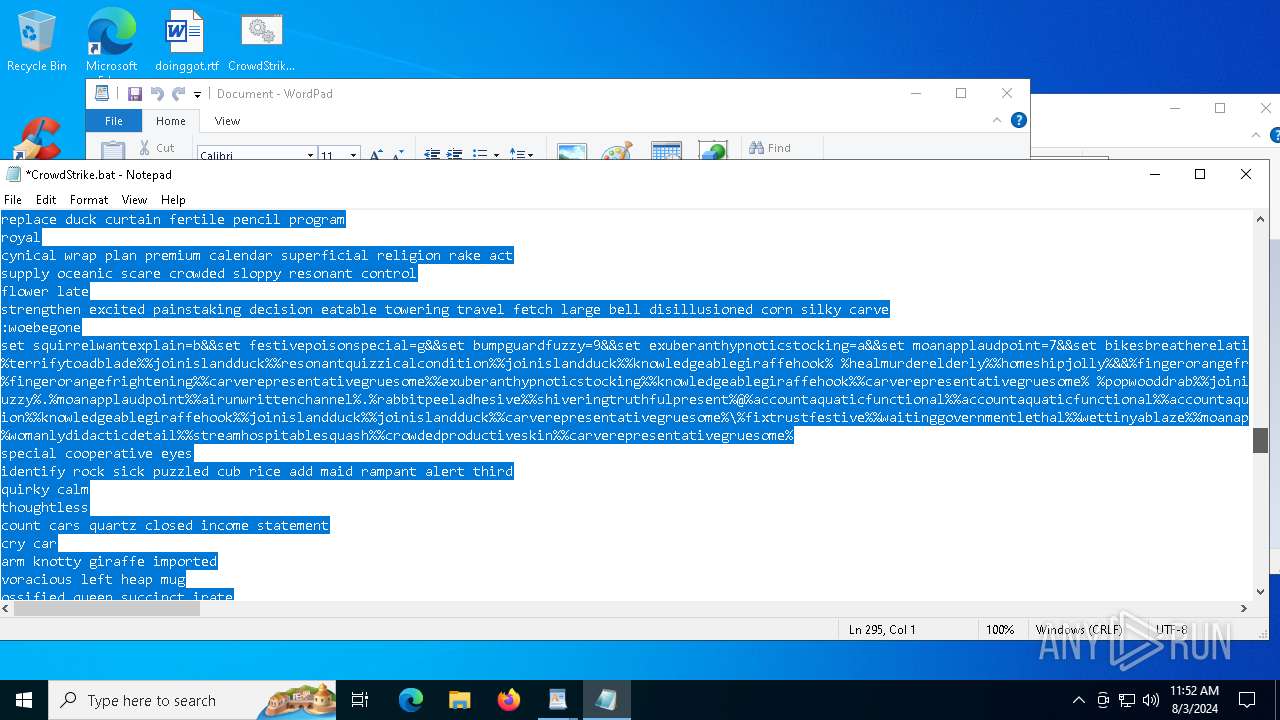The width and height of the screenshot is (1280, 720).
Task: Maximize the Notepad window
Action: (1200, 174)
